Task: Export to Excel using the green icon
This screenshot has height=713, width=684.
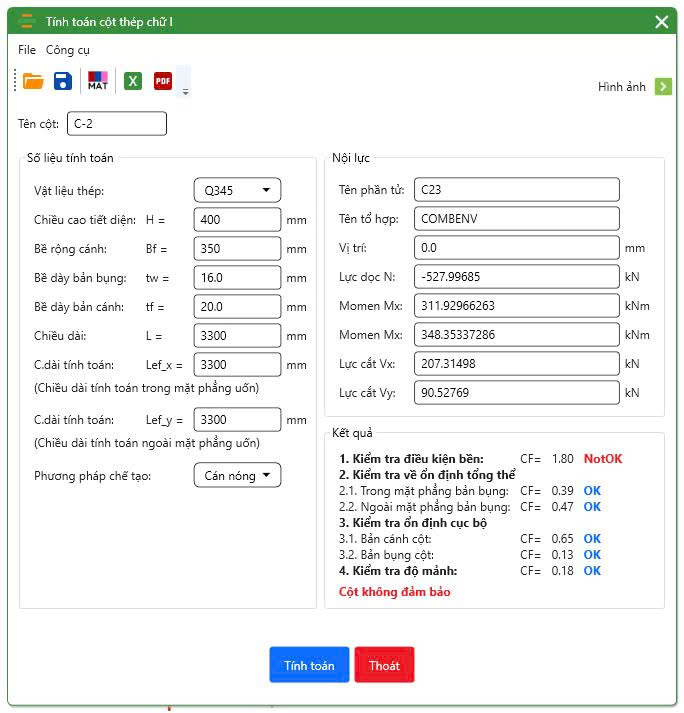Action: [x=132, y=81]
